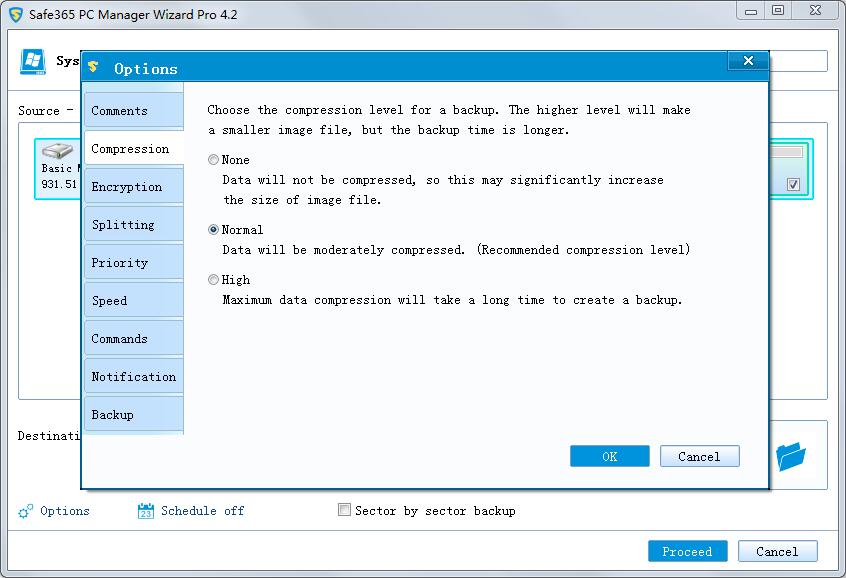Choose the High compression level

[x=213, y=280]
